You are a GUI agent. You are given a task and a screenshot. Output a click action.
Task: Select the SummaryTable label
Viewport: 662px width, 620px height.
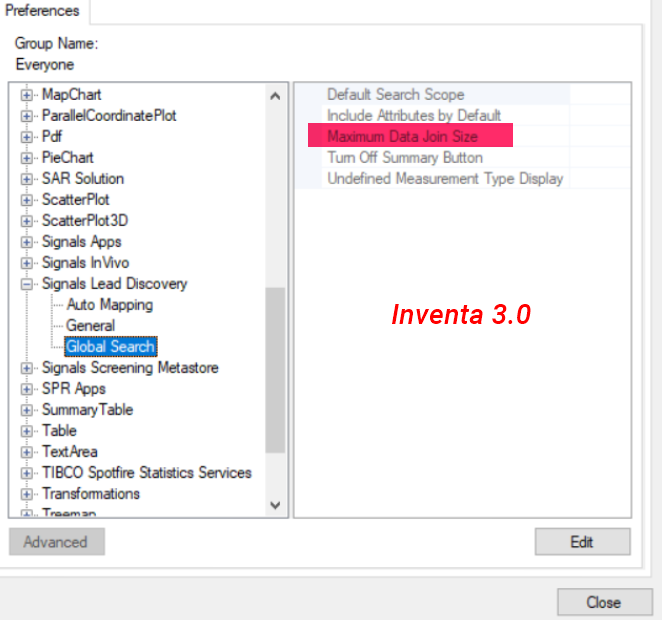pos(87,410)
